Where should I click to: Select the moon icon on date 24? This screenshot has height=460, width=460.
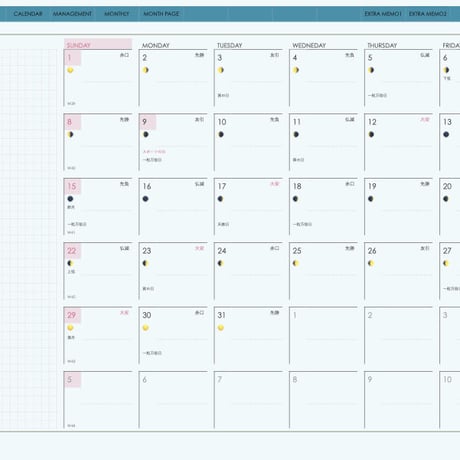point(221,263)
